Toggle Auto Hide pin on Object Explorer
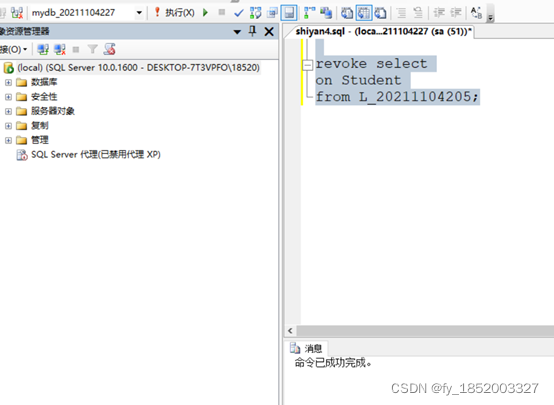The height and width of the screenshot is (405, 554). tap(252, 31)
